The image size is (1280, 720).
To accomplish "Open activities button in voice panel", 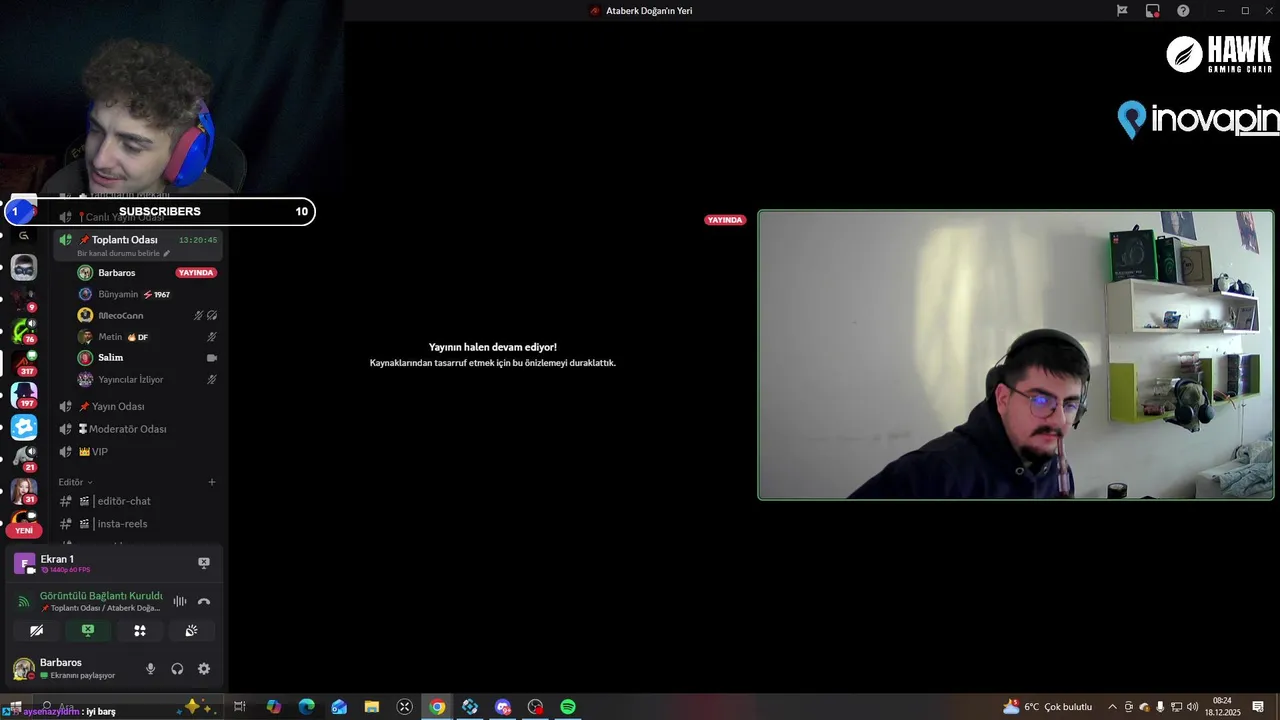I will click(140, 631).
